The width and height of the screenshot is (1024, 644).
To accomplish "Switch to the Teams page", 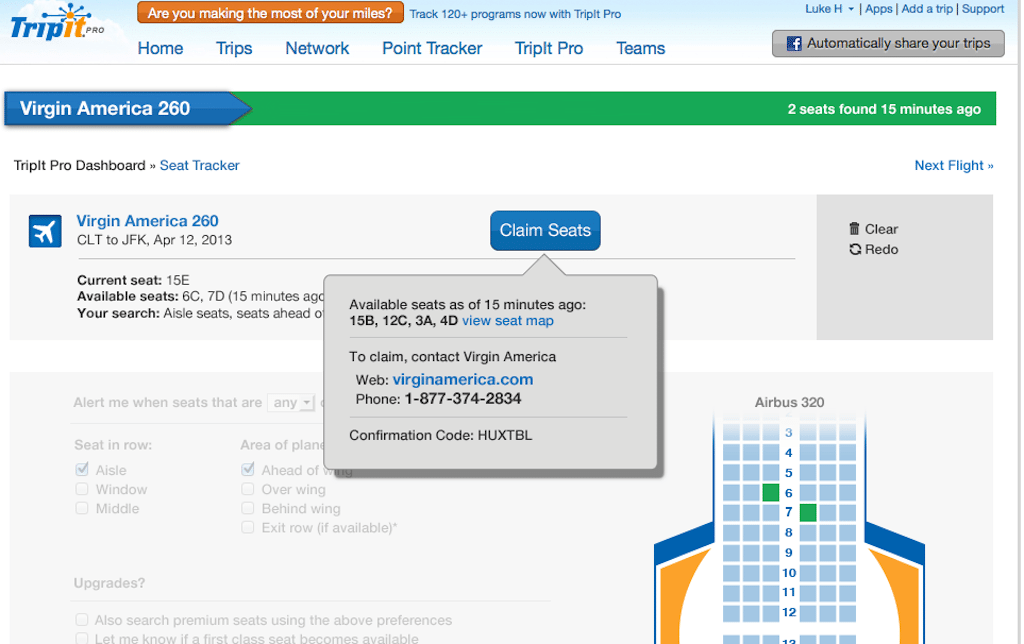I will point(641,48).
